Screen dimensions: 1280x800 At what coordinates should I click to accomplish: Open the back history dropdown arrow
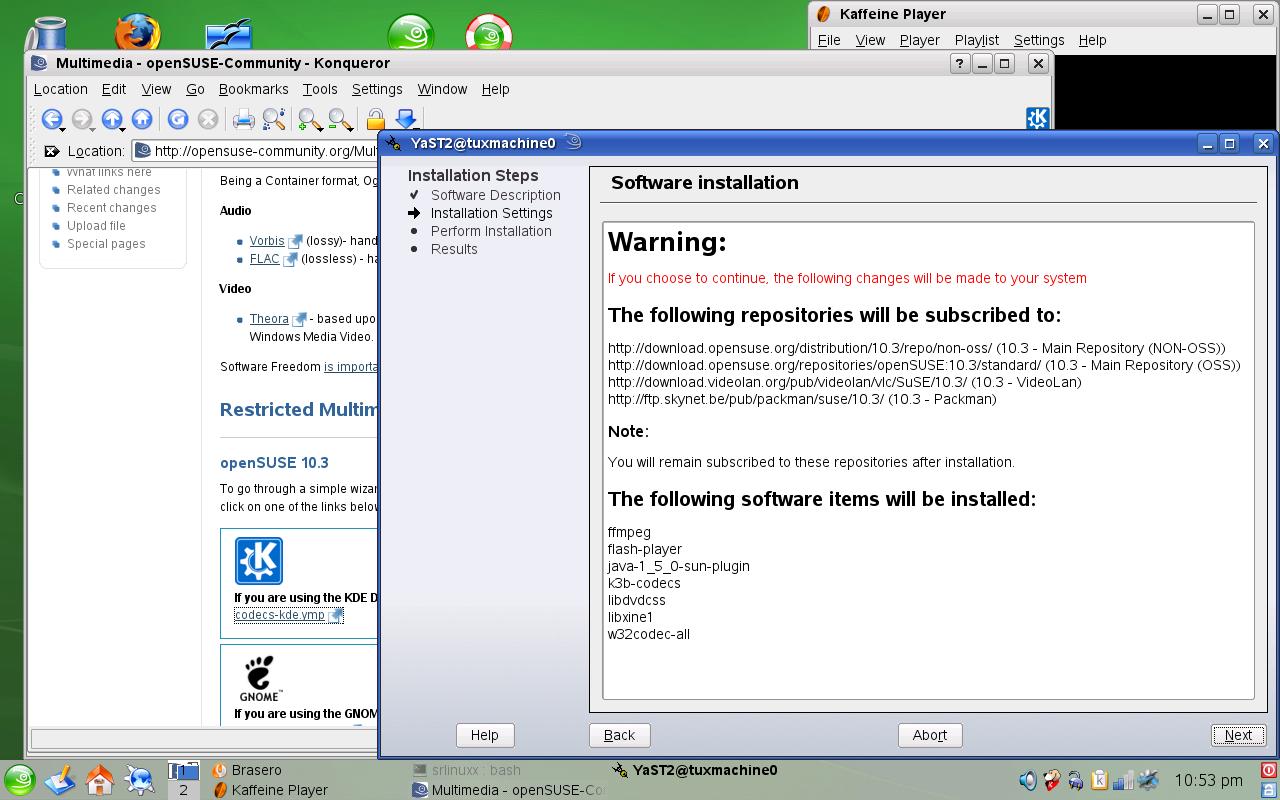click(x=62, y=129)
